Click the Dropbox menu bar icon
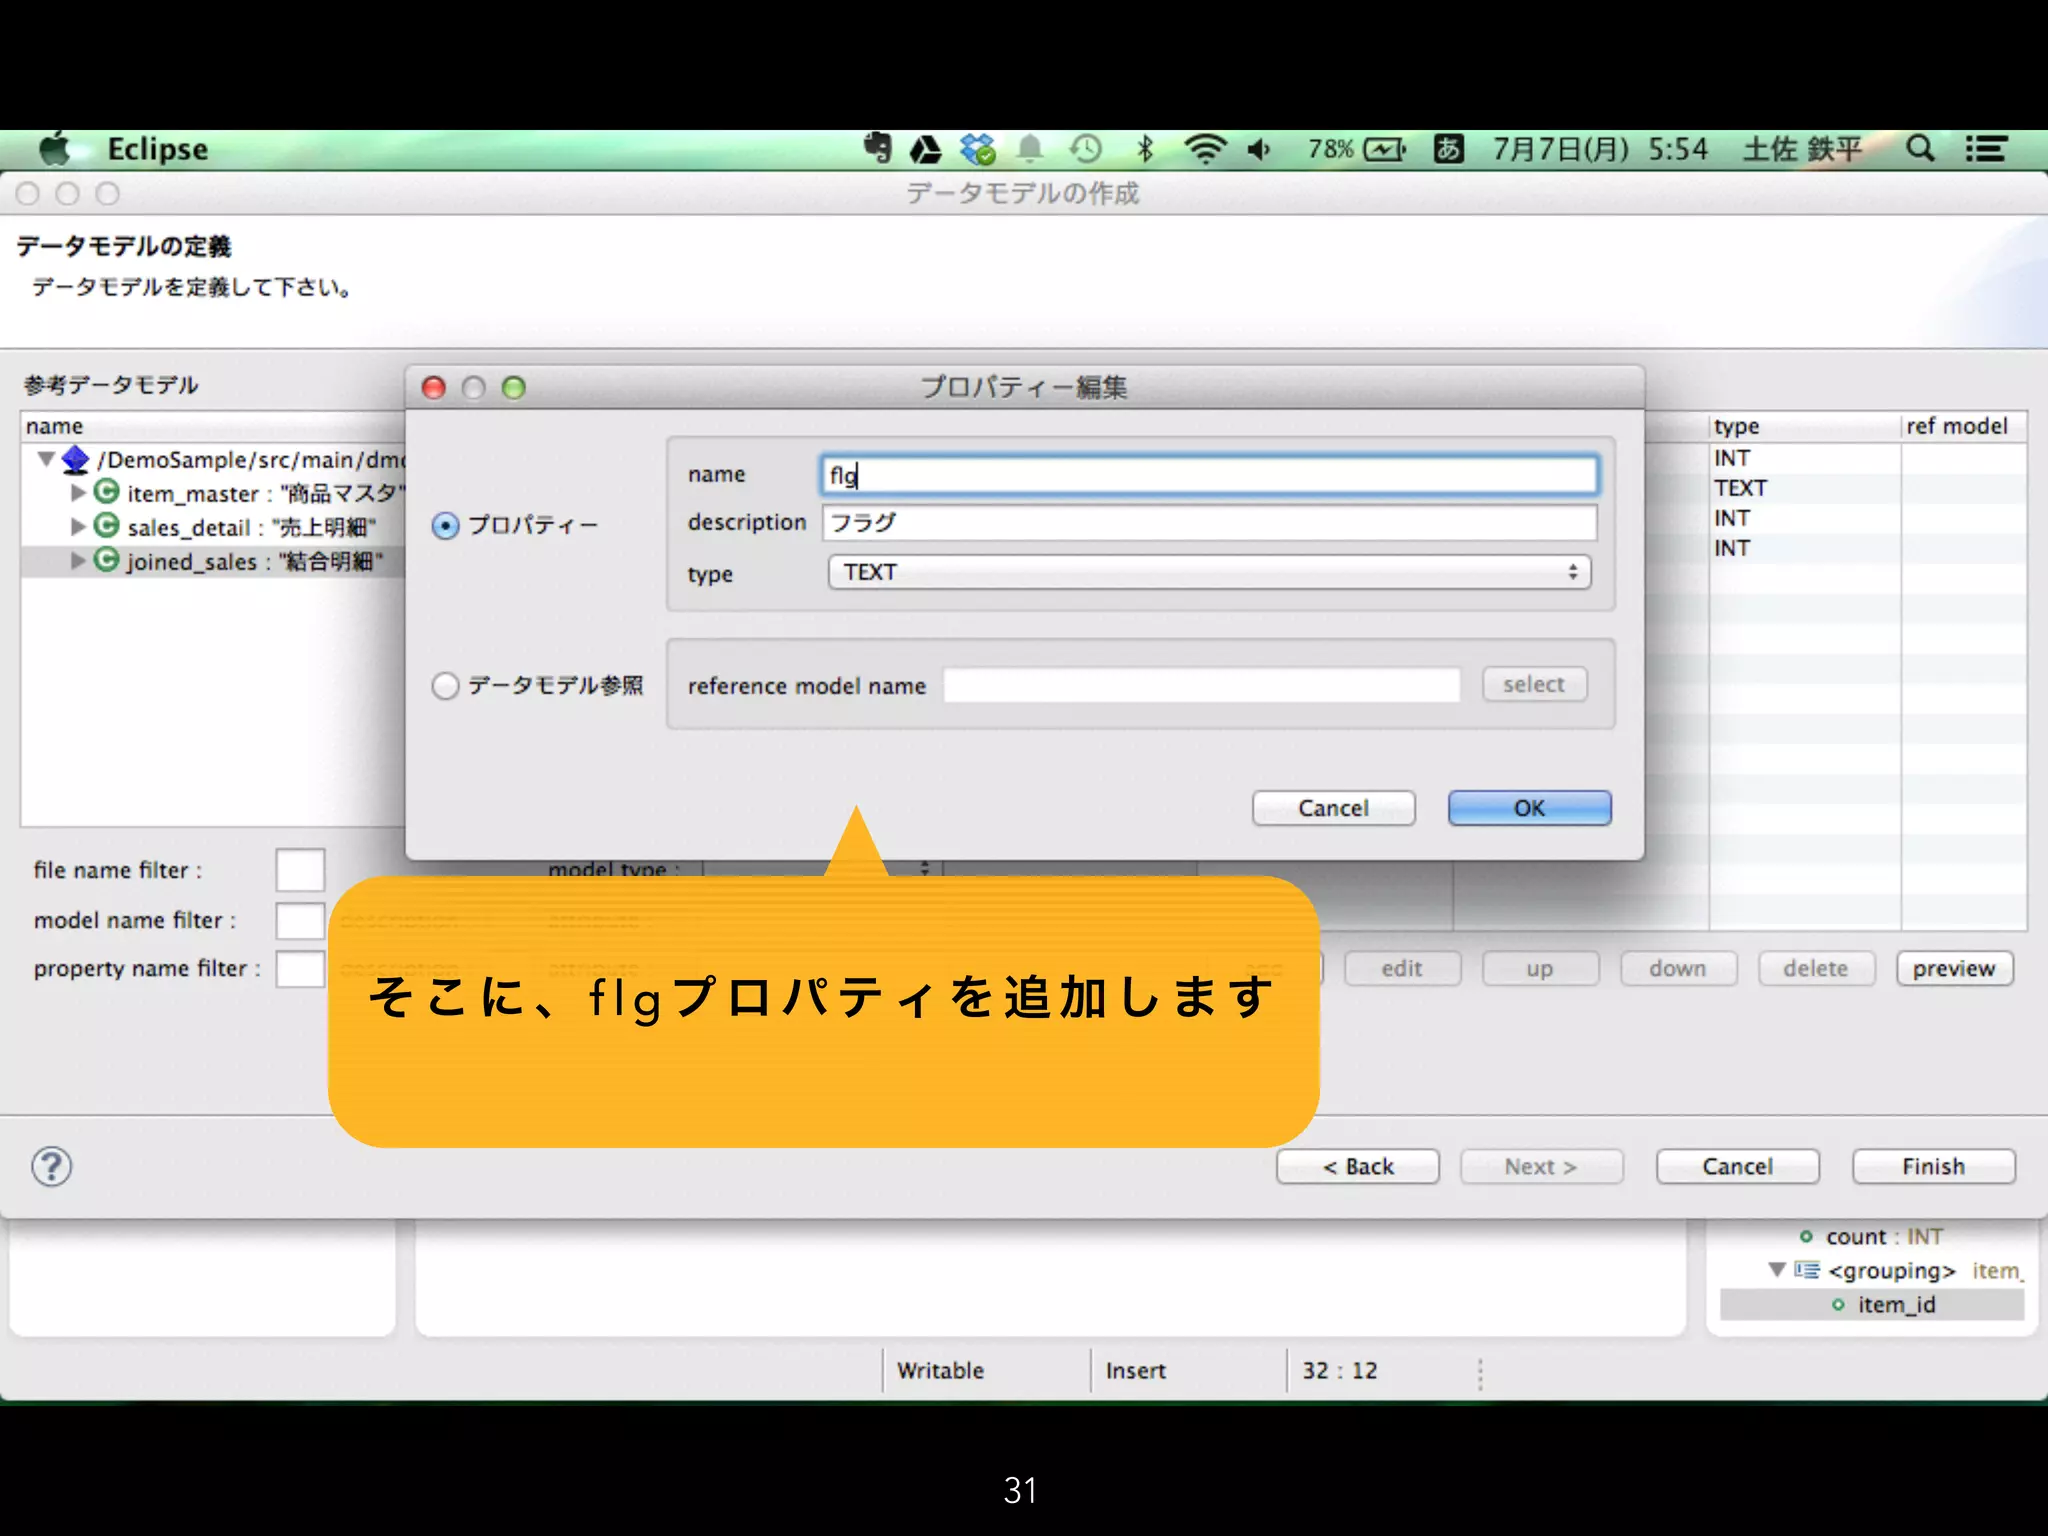Image resolution: width=2048 pixels, height=1536 pixels. tap(977, 149)
